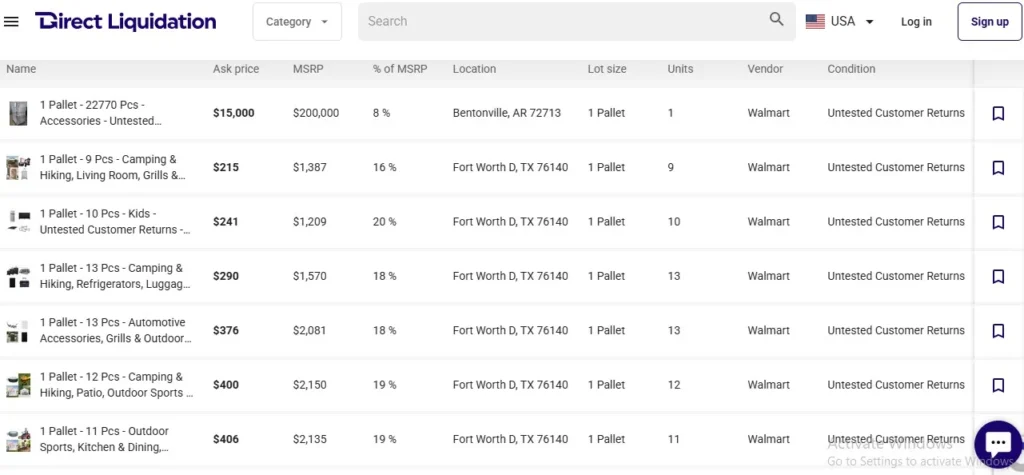
Task: Save the $241 Kids pallet listing
Action: [997, 222]
